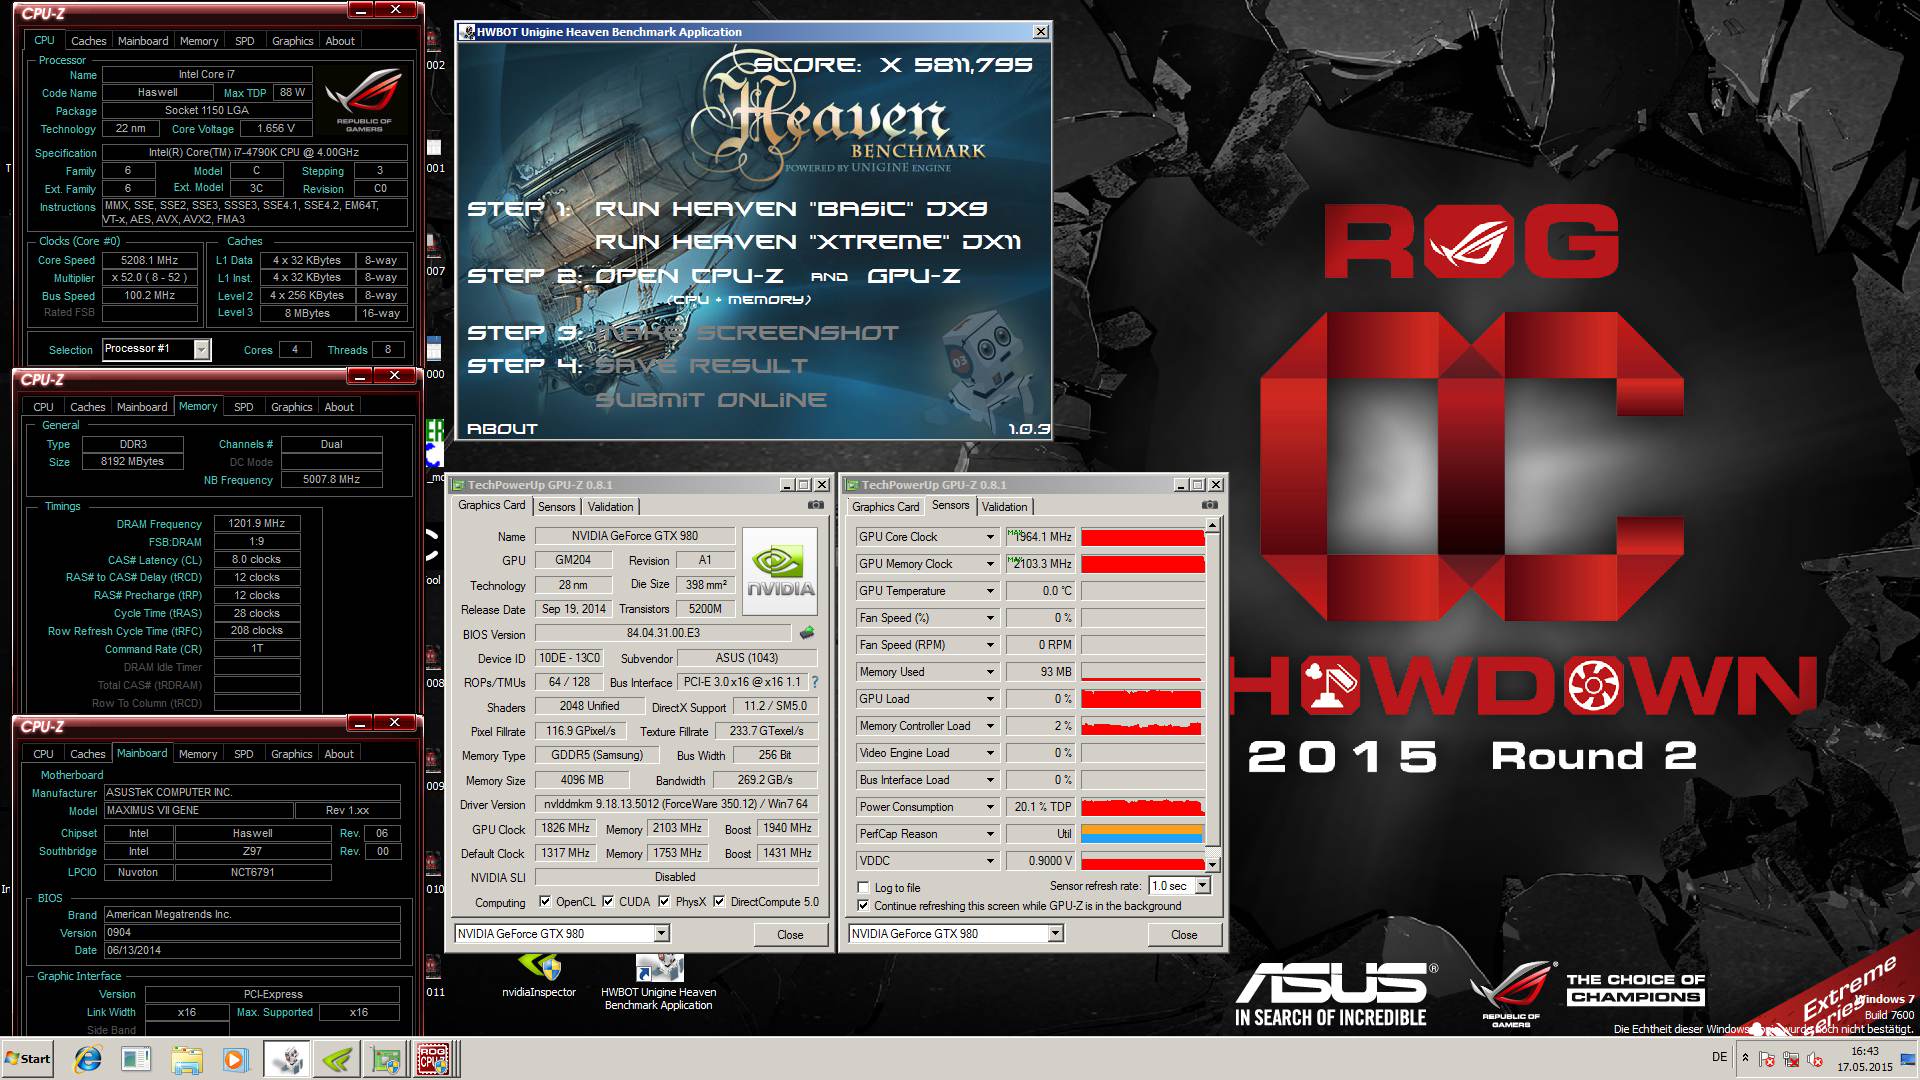Click the GPU Core Clock red history graph
Screen dimensions: 1920x1080
pos(1142,537)
